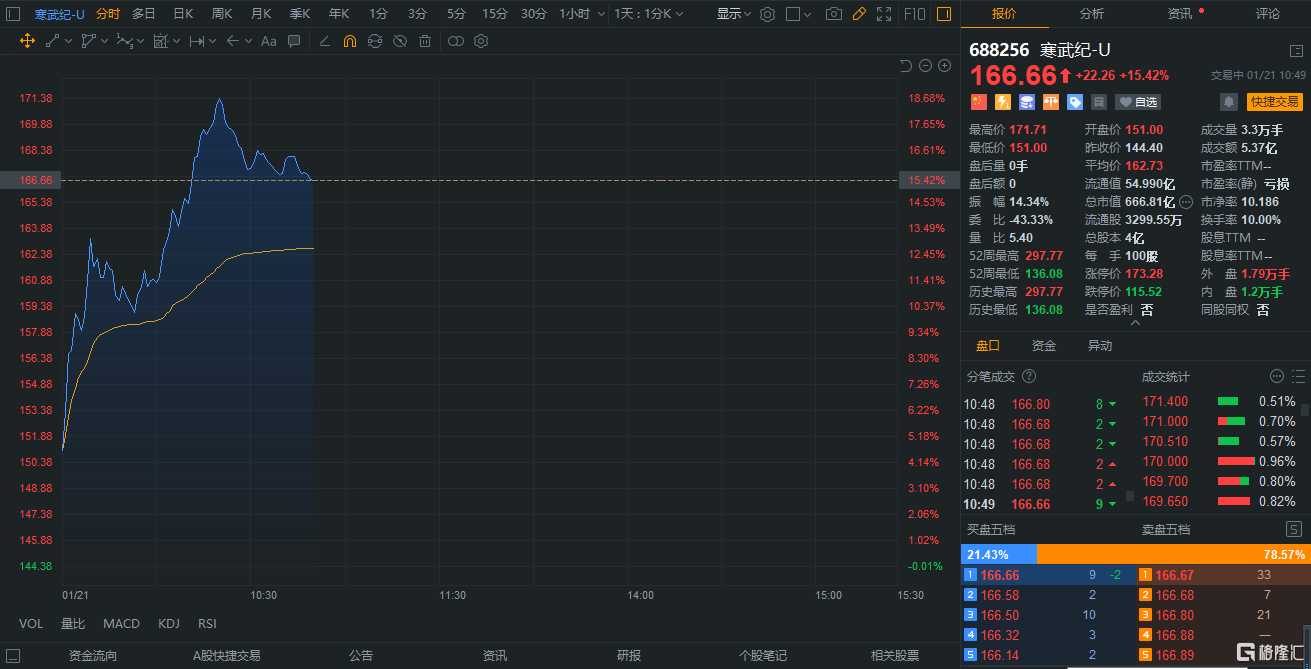The image size is (1311, 669).
Task: Switch to the 资金 capital tab
Action: pyautogui.click(x=1044, y=346)
